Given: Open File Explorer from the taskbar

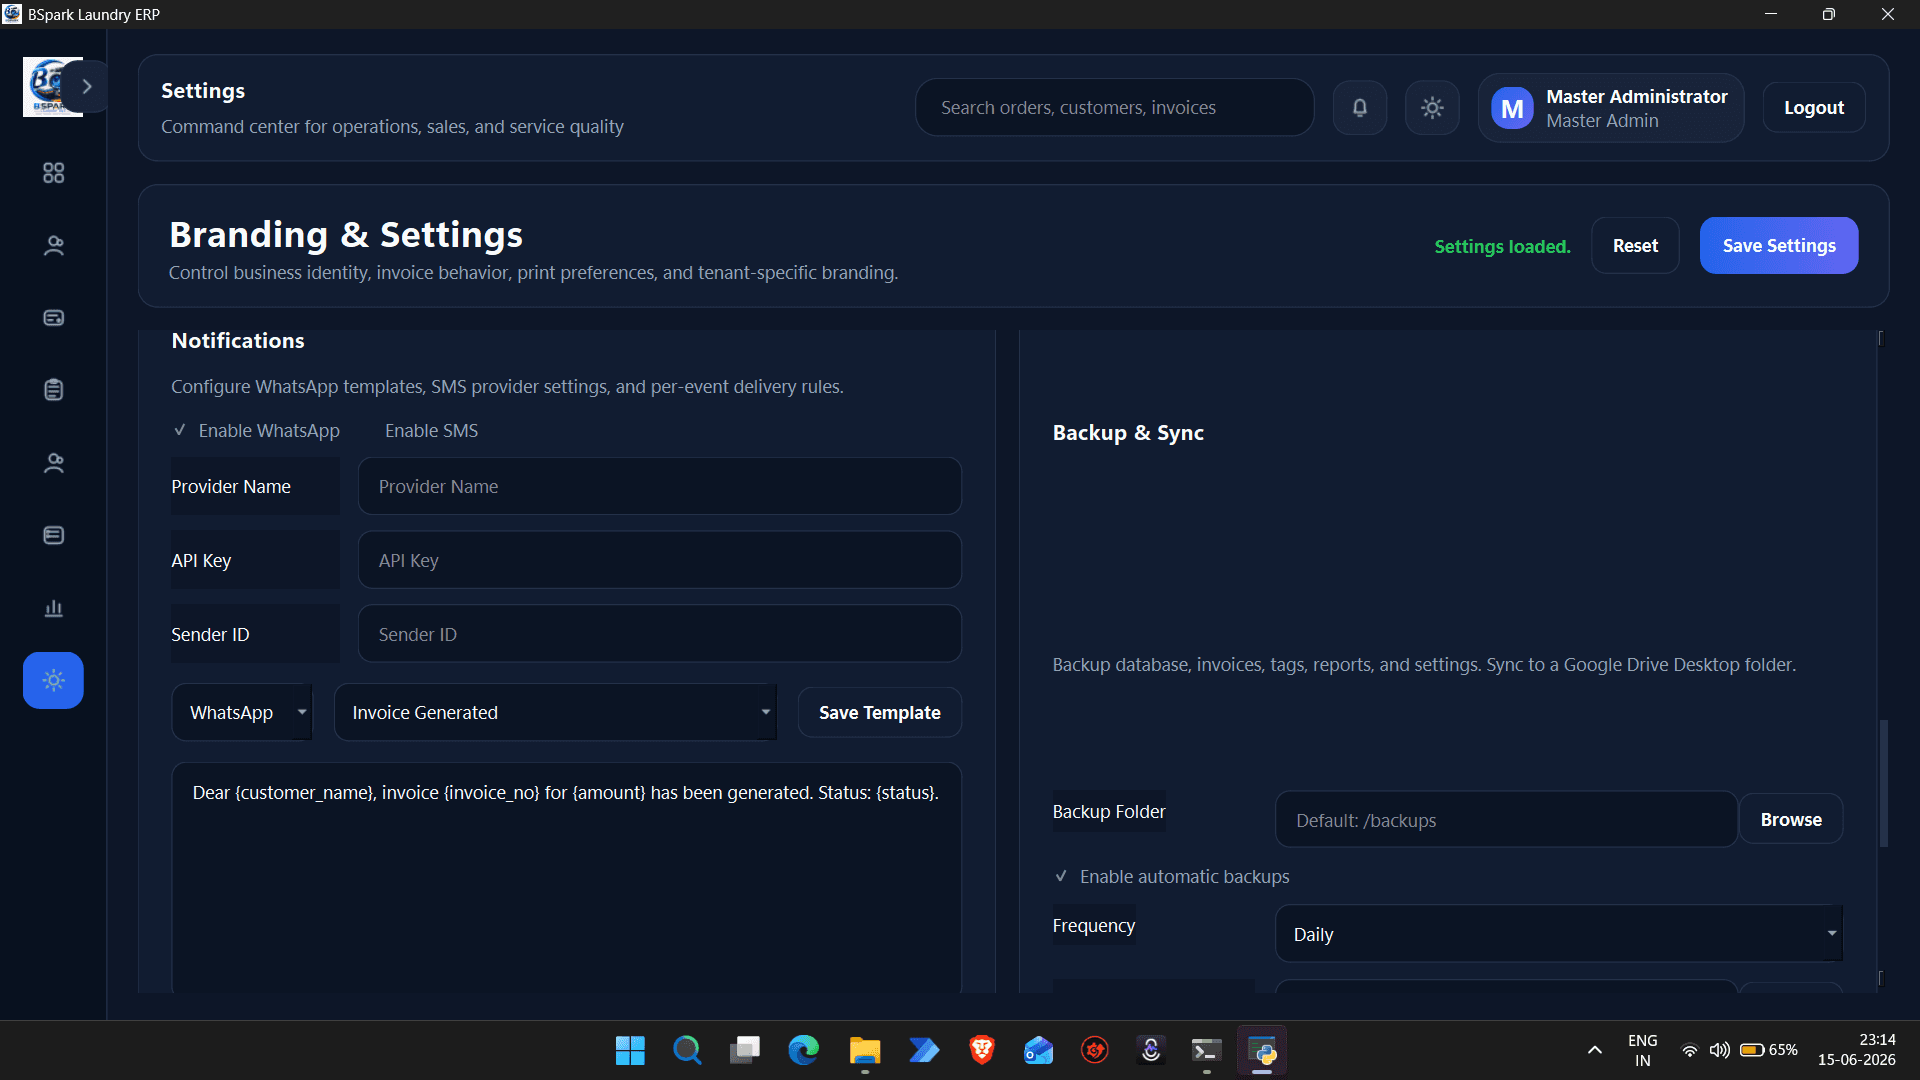Looking at the screenshot, I should 864,1051.
